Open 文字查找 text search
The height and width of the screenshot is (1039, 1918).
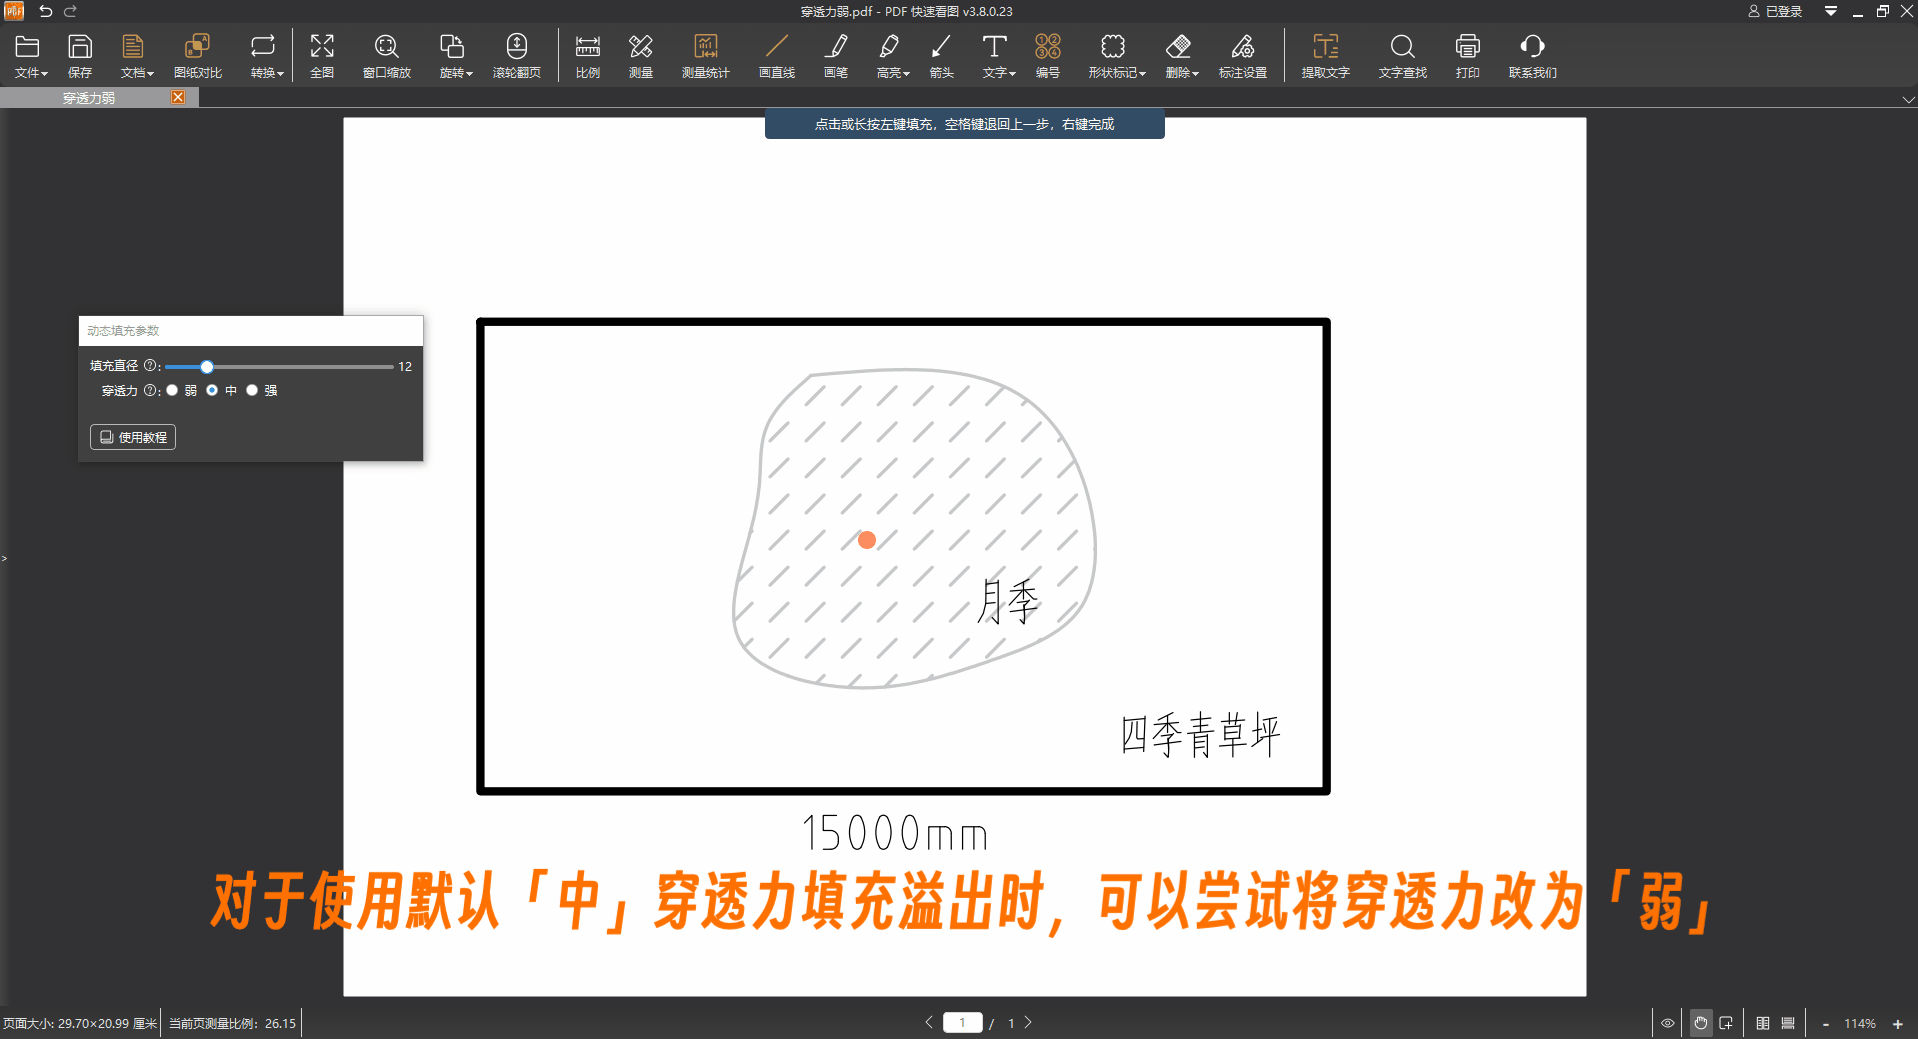(1403, 56)
